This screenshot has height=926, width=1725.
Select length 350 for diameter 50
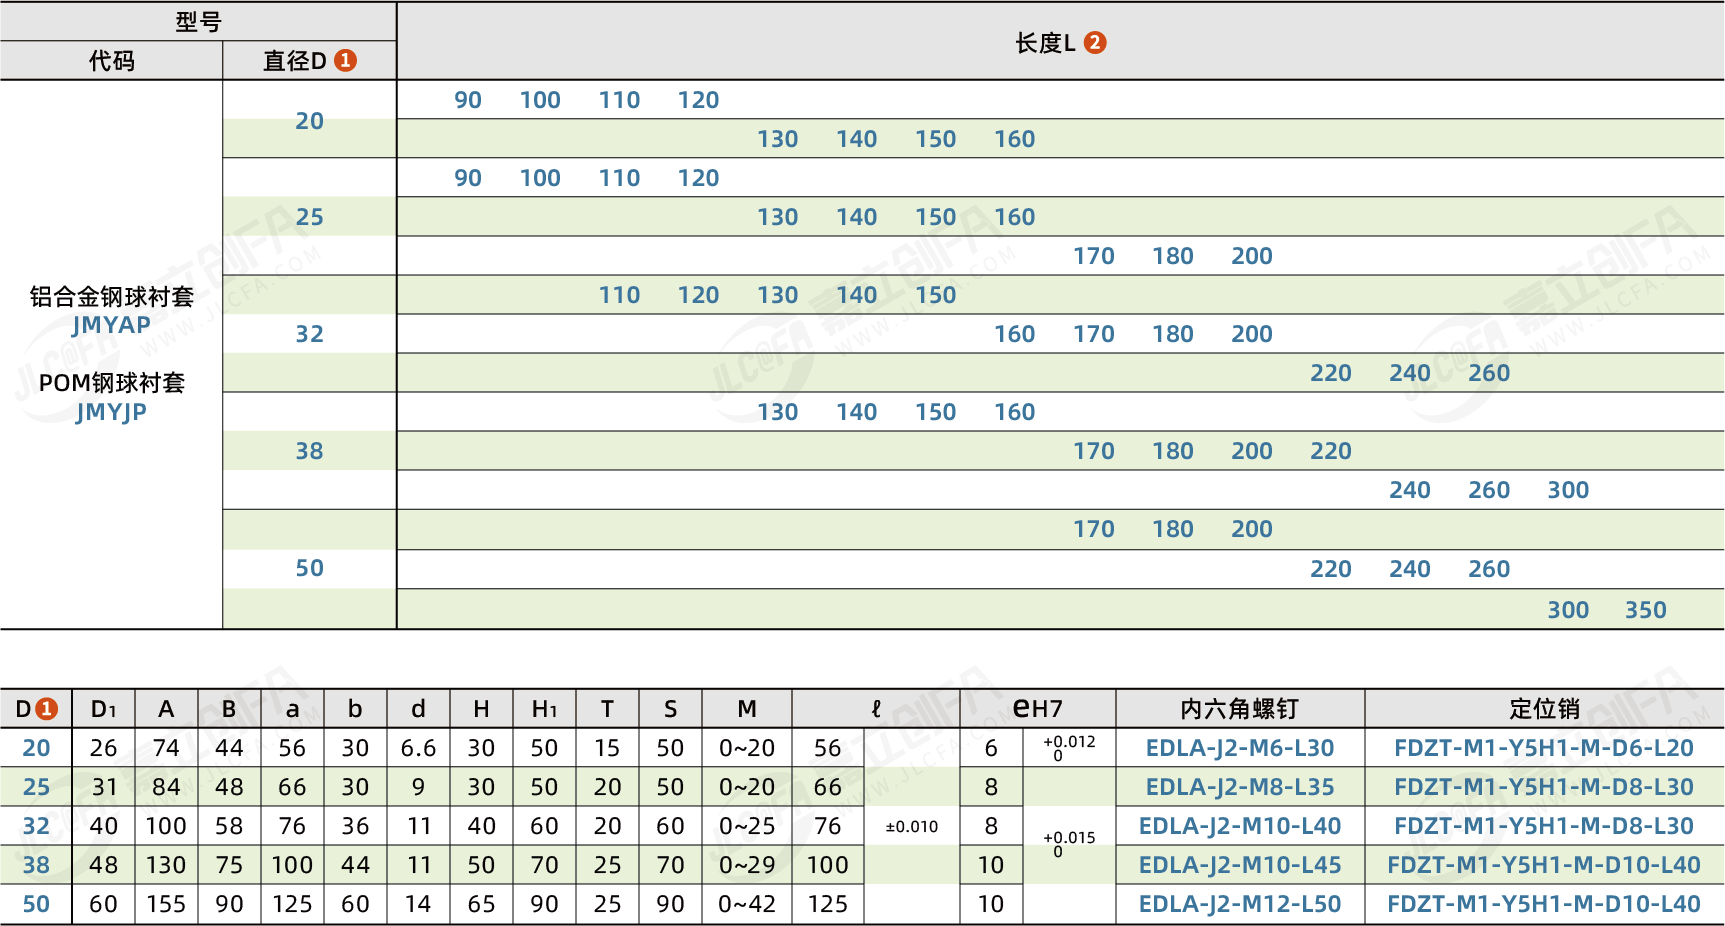point(1647,608)
